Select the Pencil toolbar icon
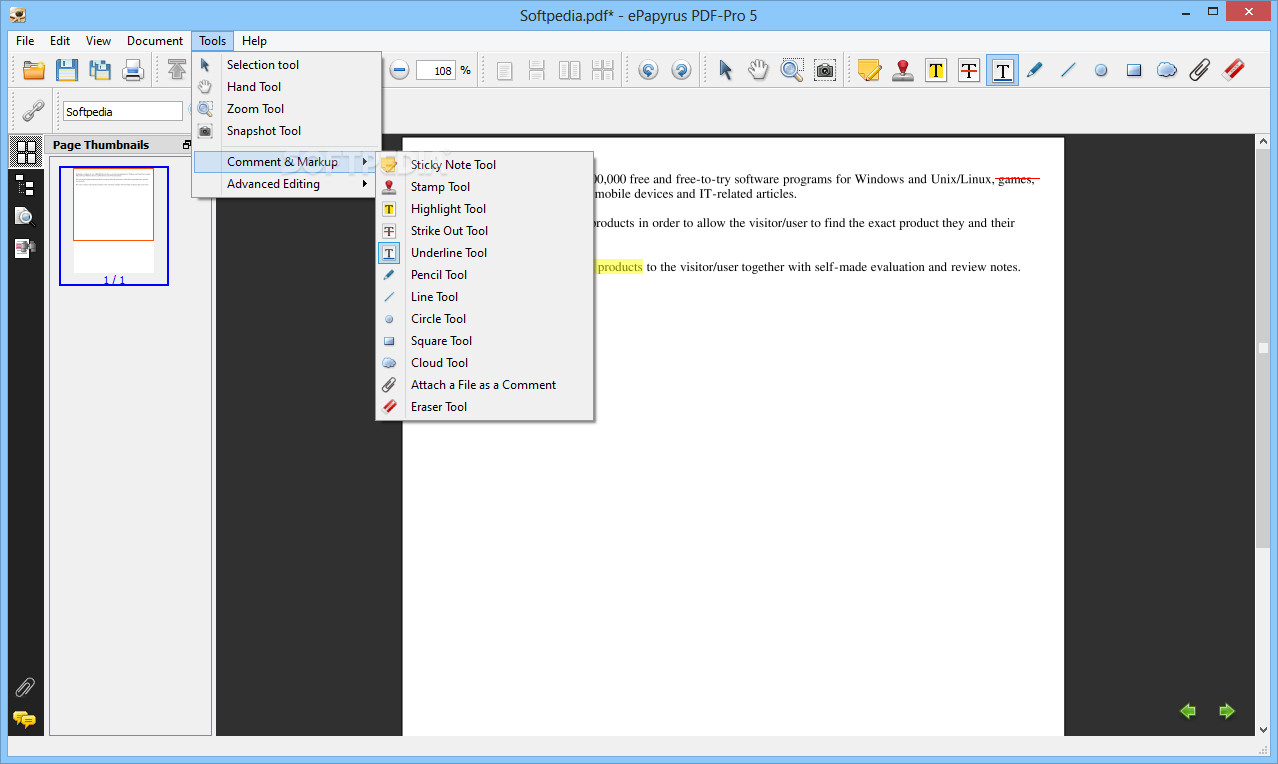Image resolution: width=1278 pixels, height=764 pixels. (x=1035, y=70)
